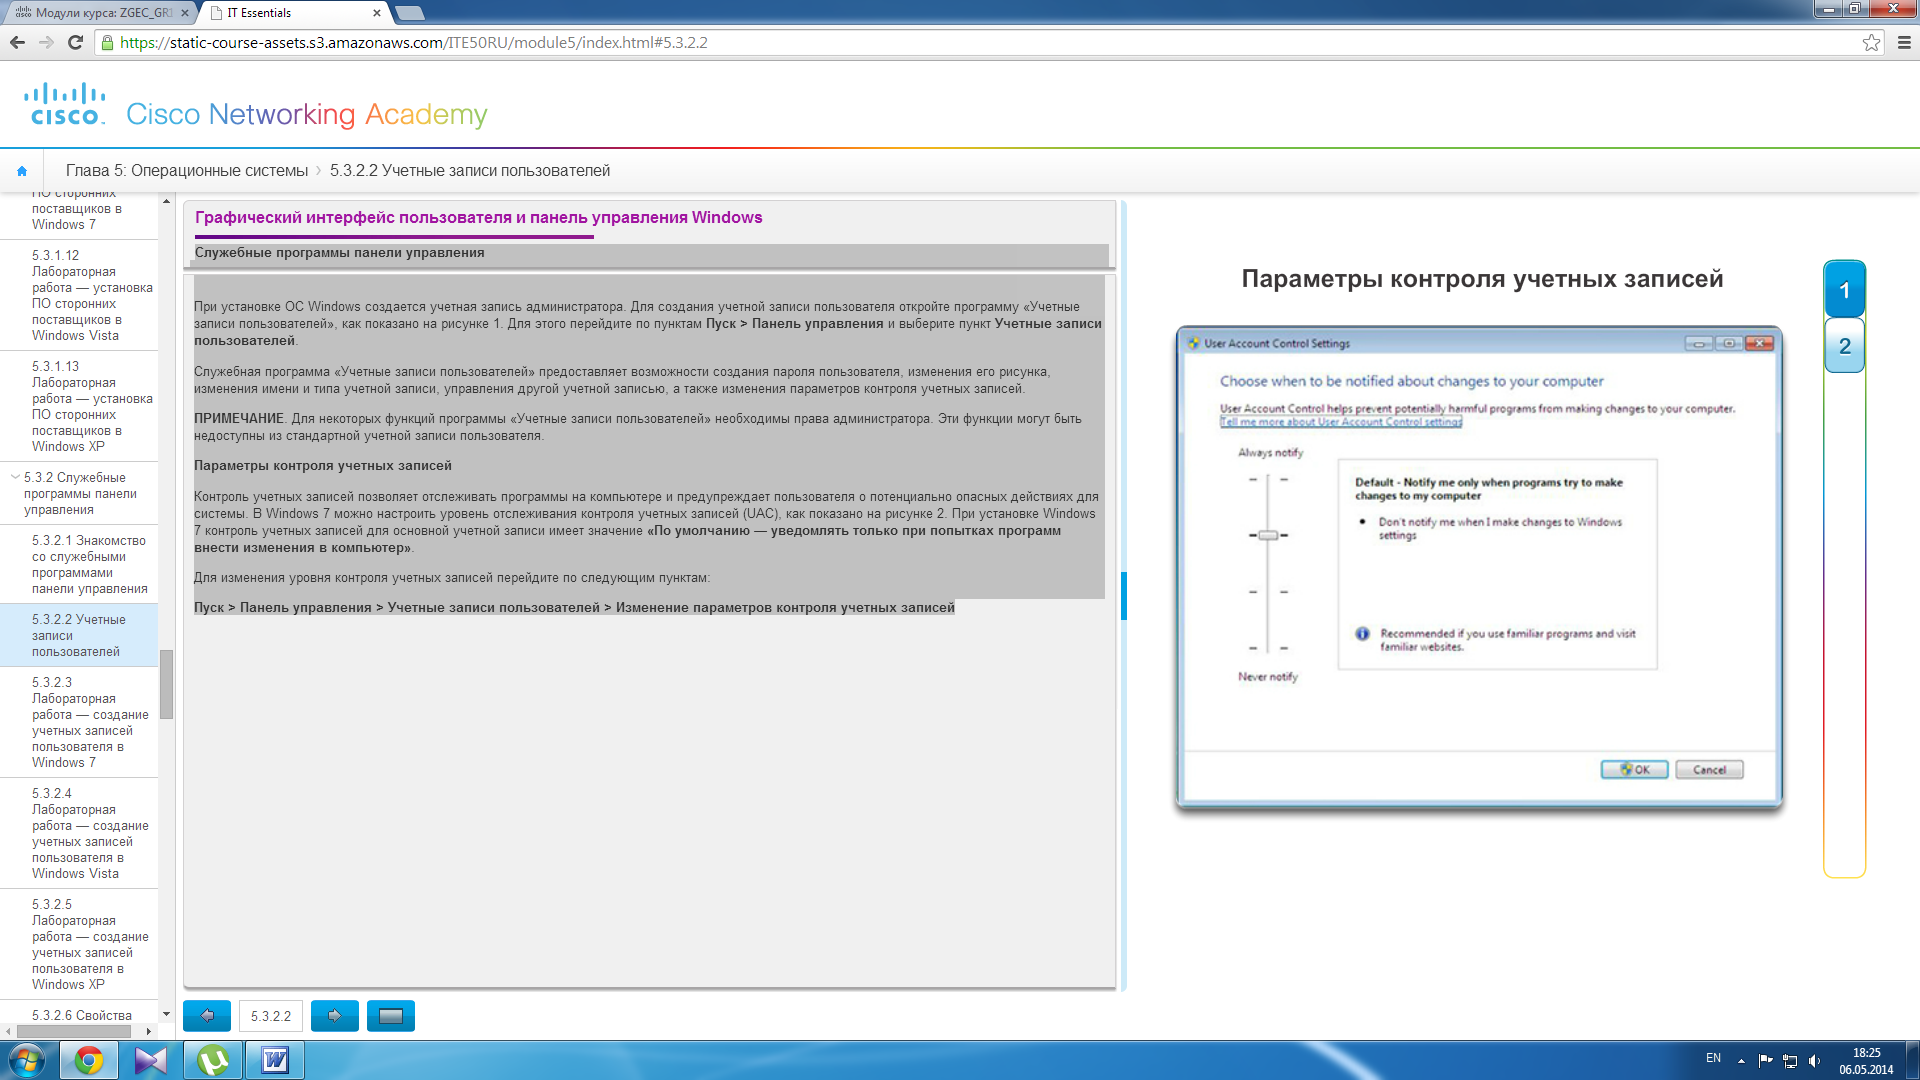Viewport: 1920px width, 1080px height.
Task: Click the blue content pane divider handle
Action: (1124, 596)
